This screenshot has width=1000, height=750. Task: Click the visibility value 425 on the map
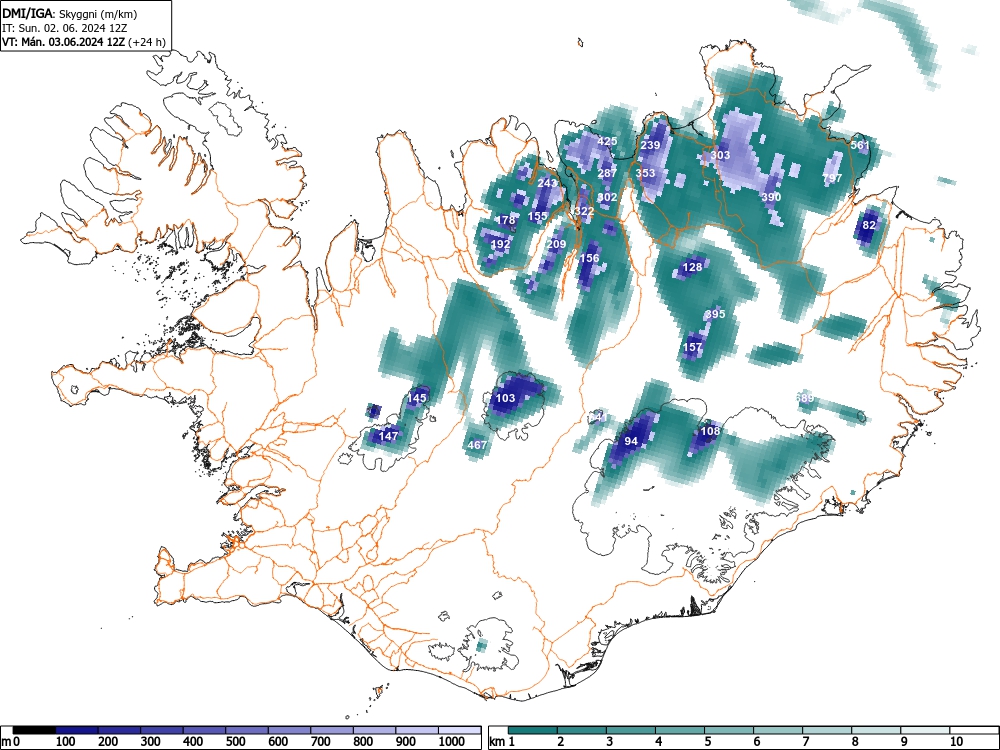[607, 141]
